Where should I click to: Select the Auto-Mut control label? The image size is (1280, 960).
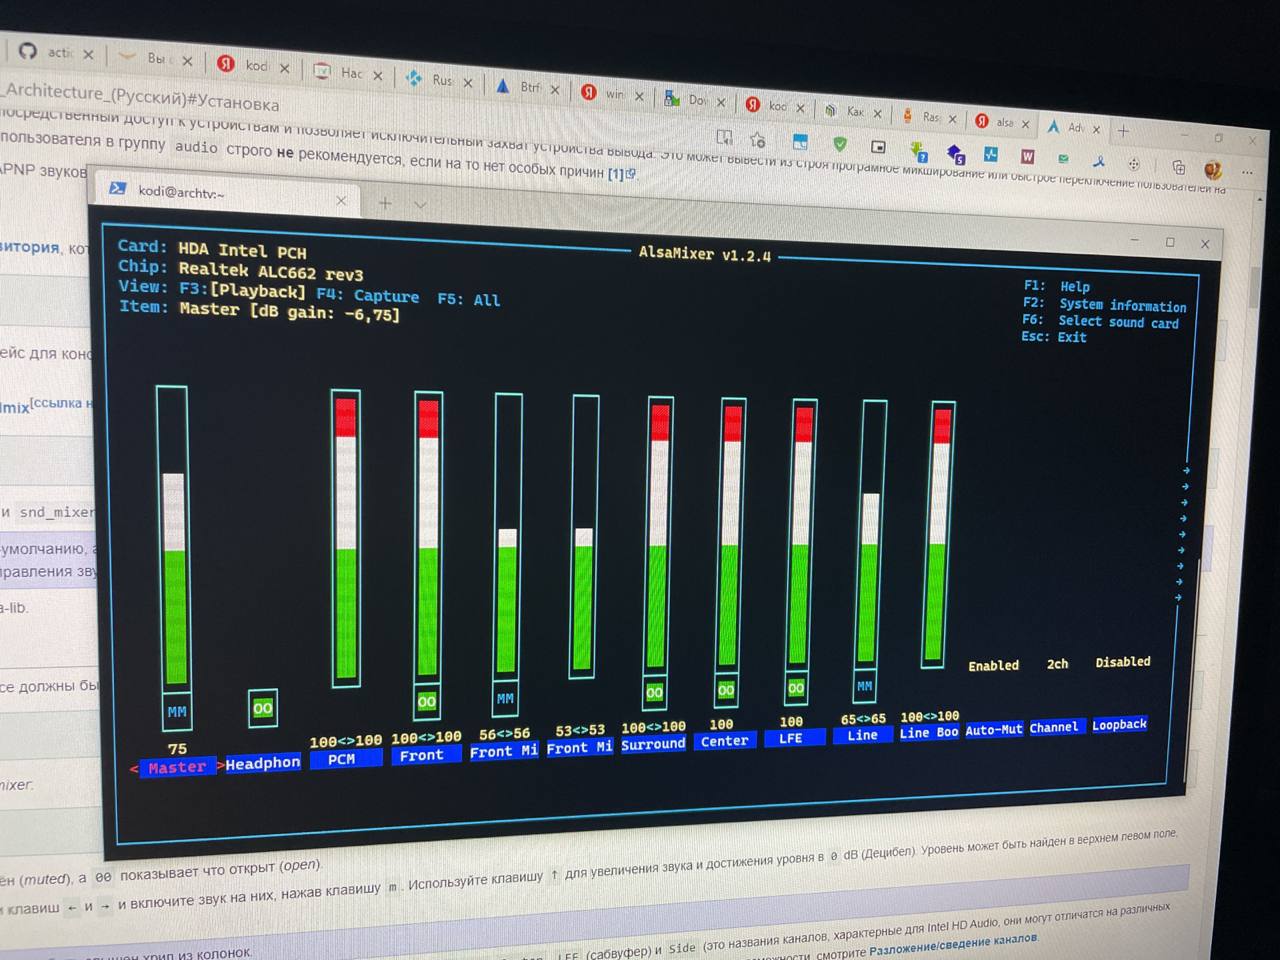click(x=994, y=730)
